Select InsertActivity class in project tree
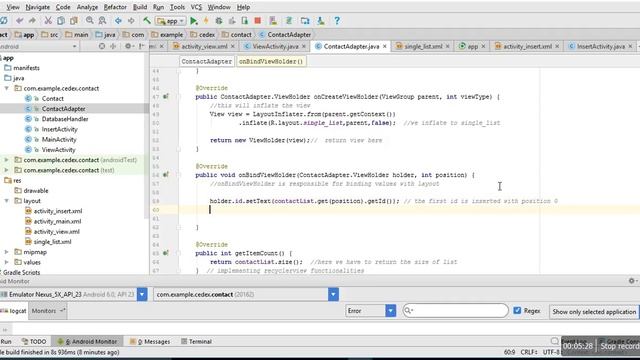Viewport: 640px width, 360px height. 59,129
